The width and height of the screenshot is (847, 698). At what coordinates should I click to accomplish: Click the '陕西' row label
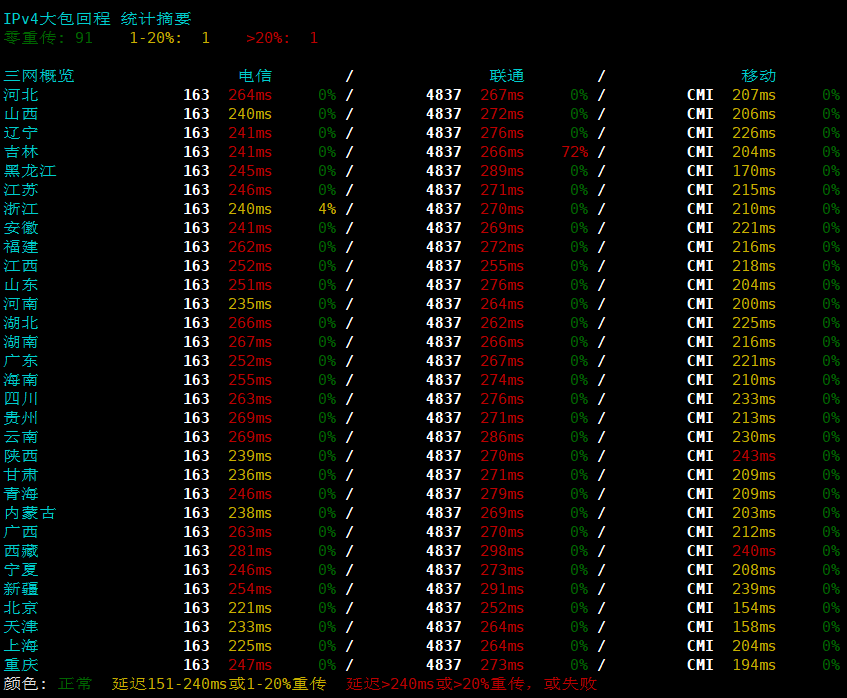[x=21, y=456]
